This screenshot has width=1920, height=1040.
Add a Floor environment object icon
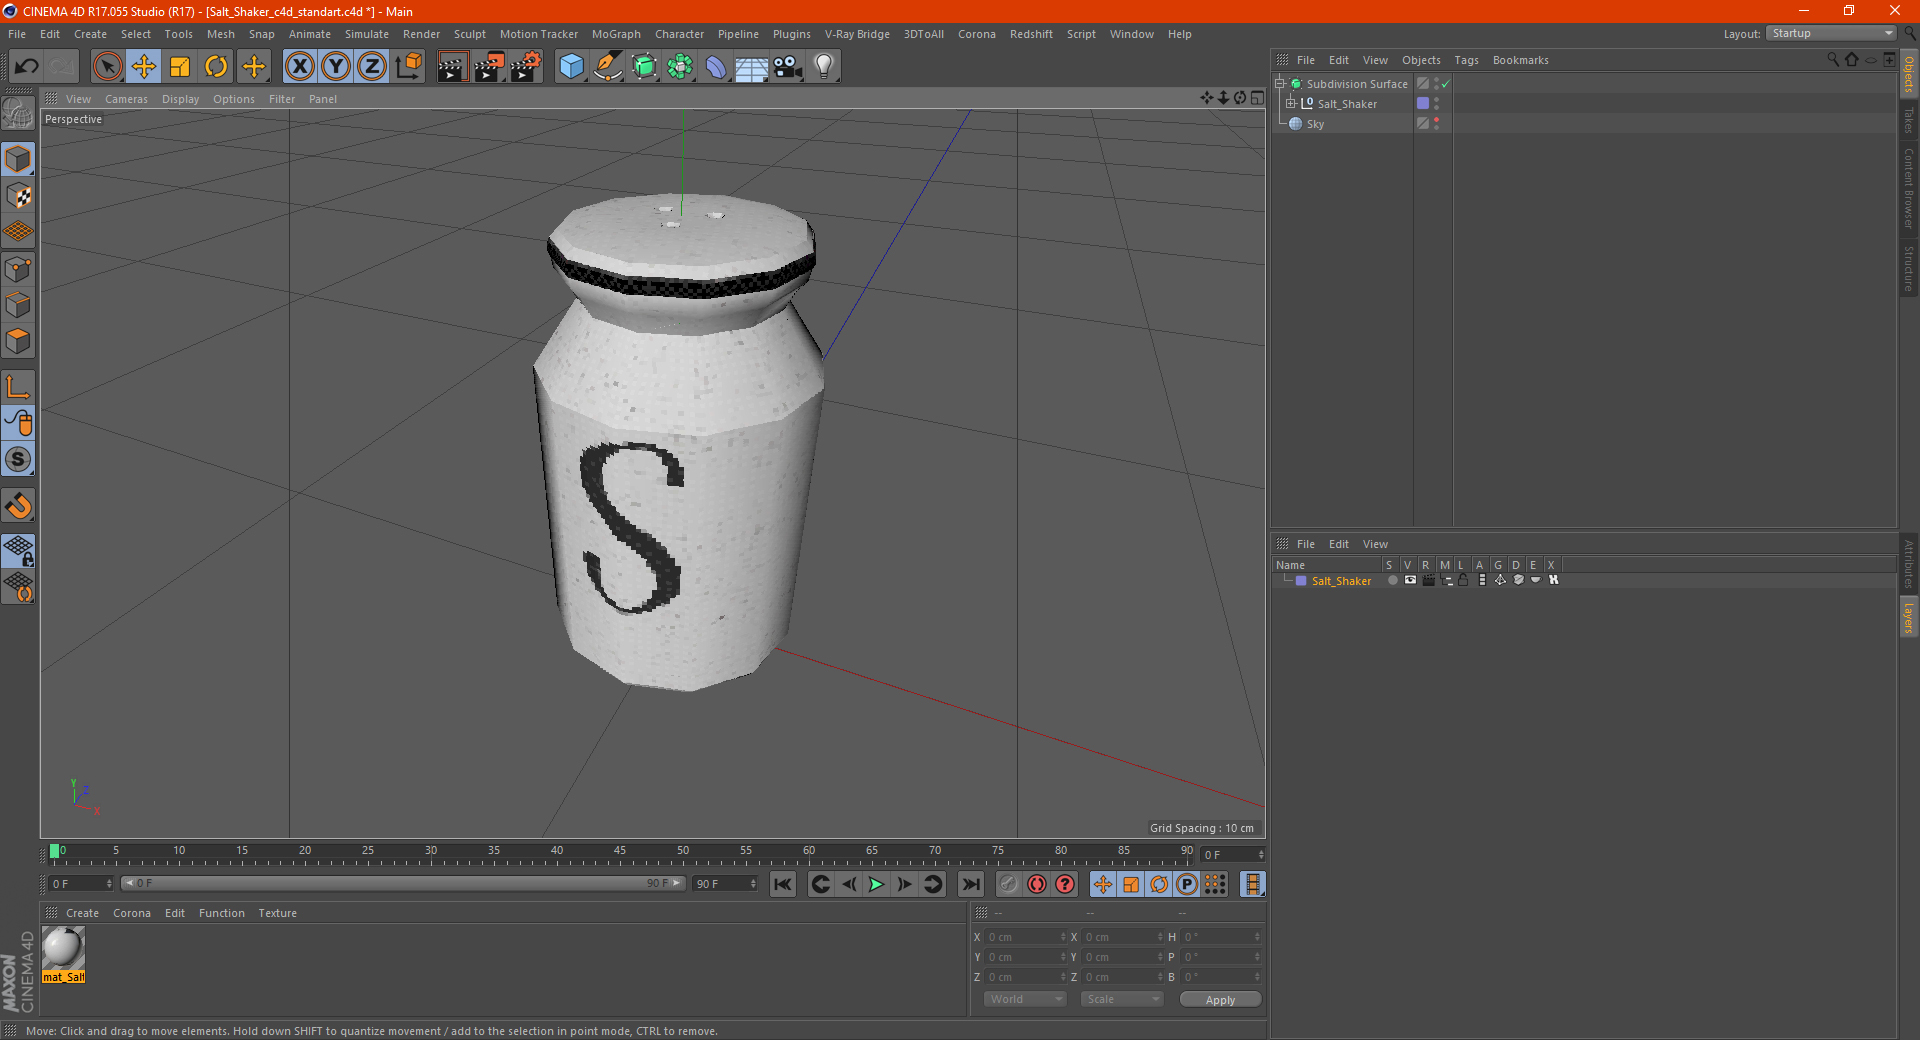click(752, 67)
